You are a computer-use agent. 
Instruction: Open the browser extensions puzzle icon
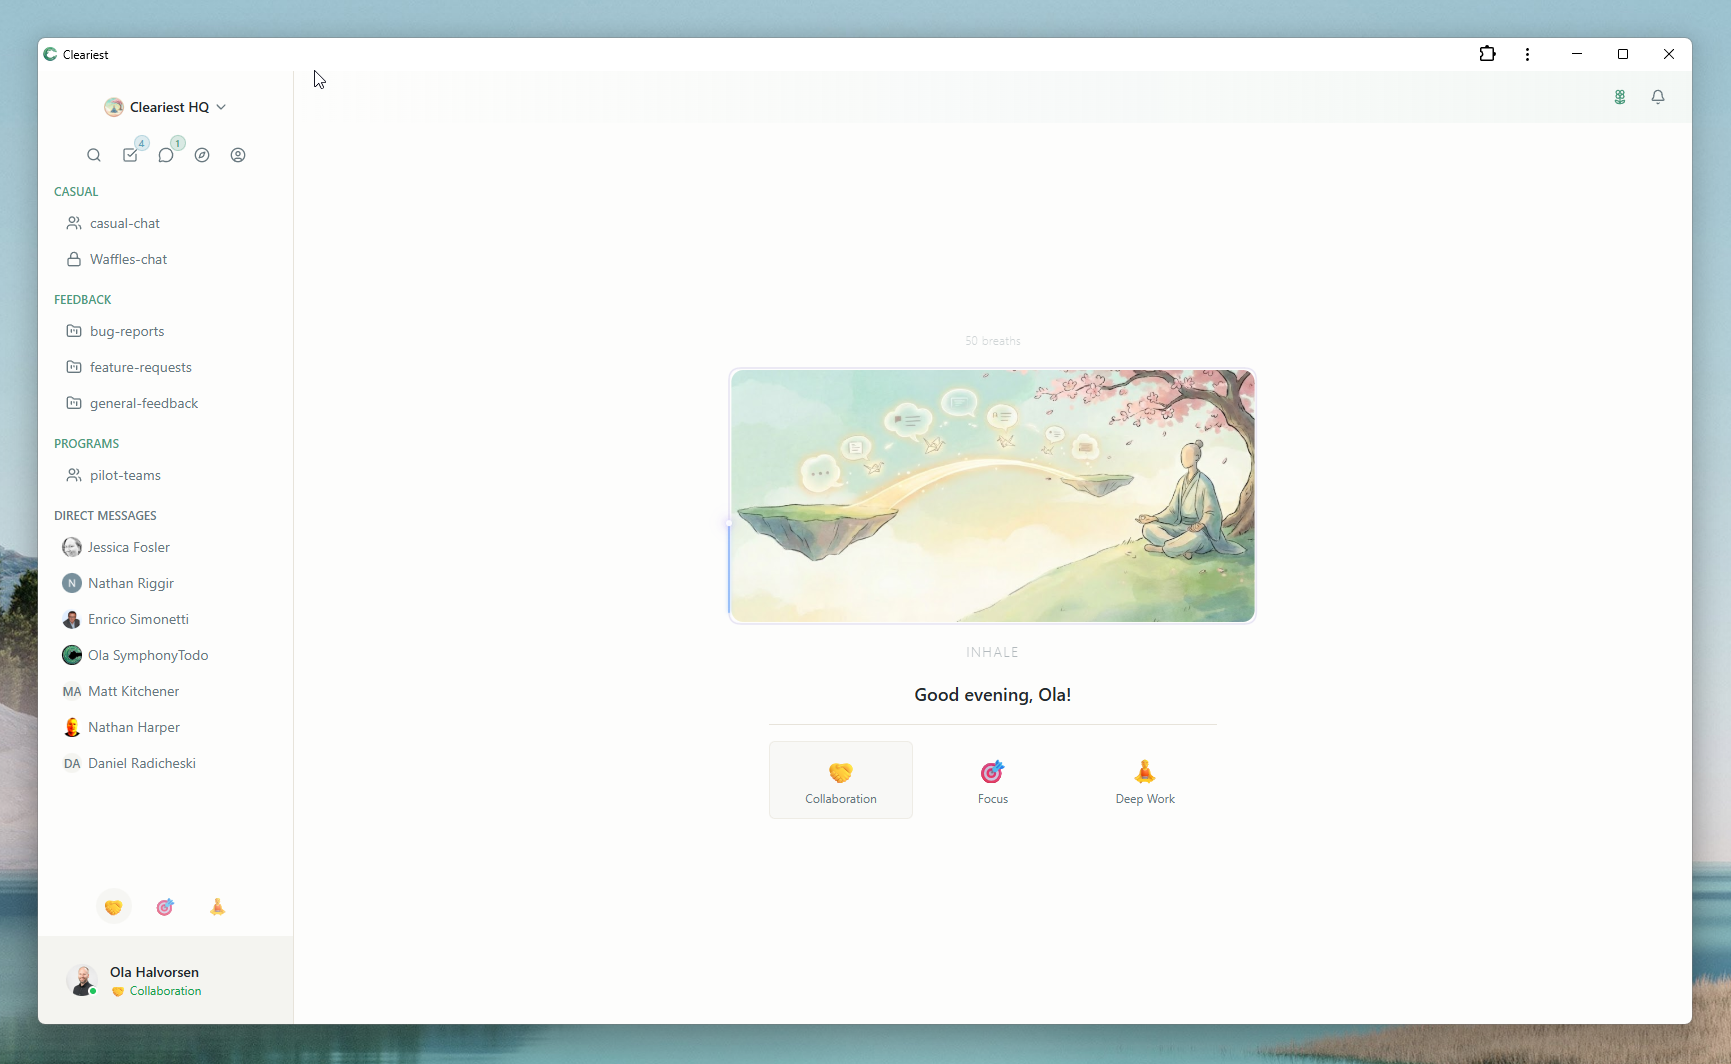click(1487, 54)
